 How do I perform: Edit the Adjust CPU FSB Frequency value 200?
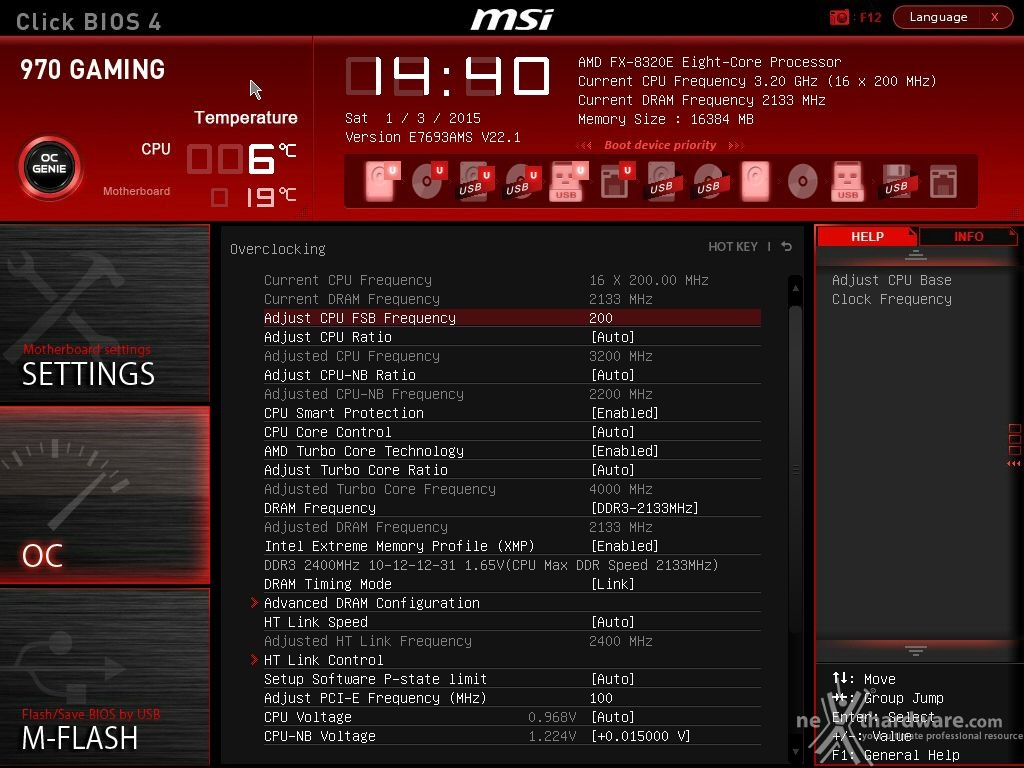point(601,318)
